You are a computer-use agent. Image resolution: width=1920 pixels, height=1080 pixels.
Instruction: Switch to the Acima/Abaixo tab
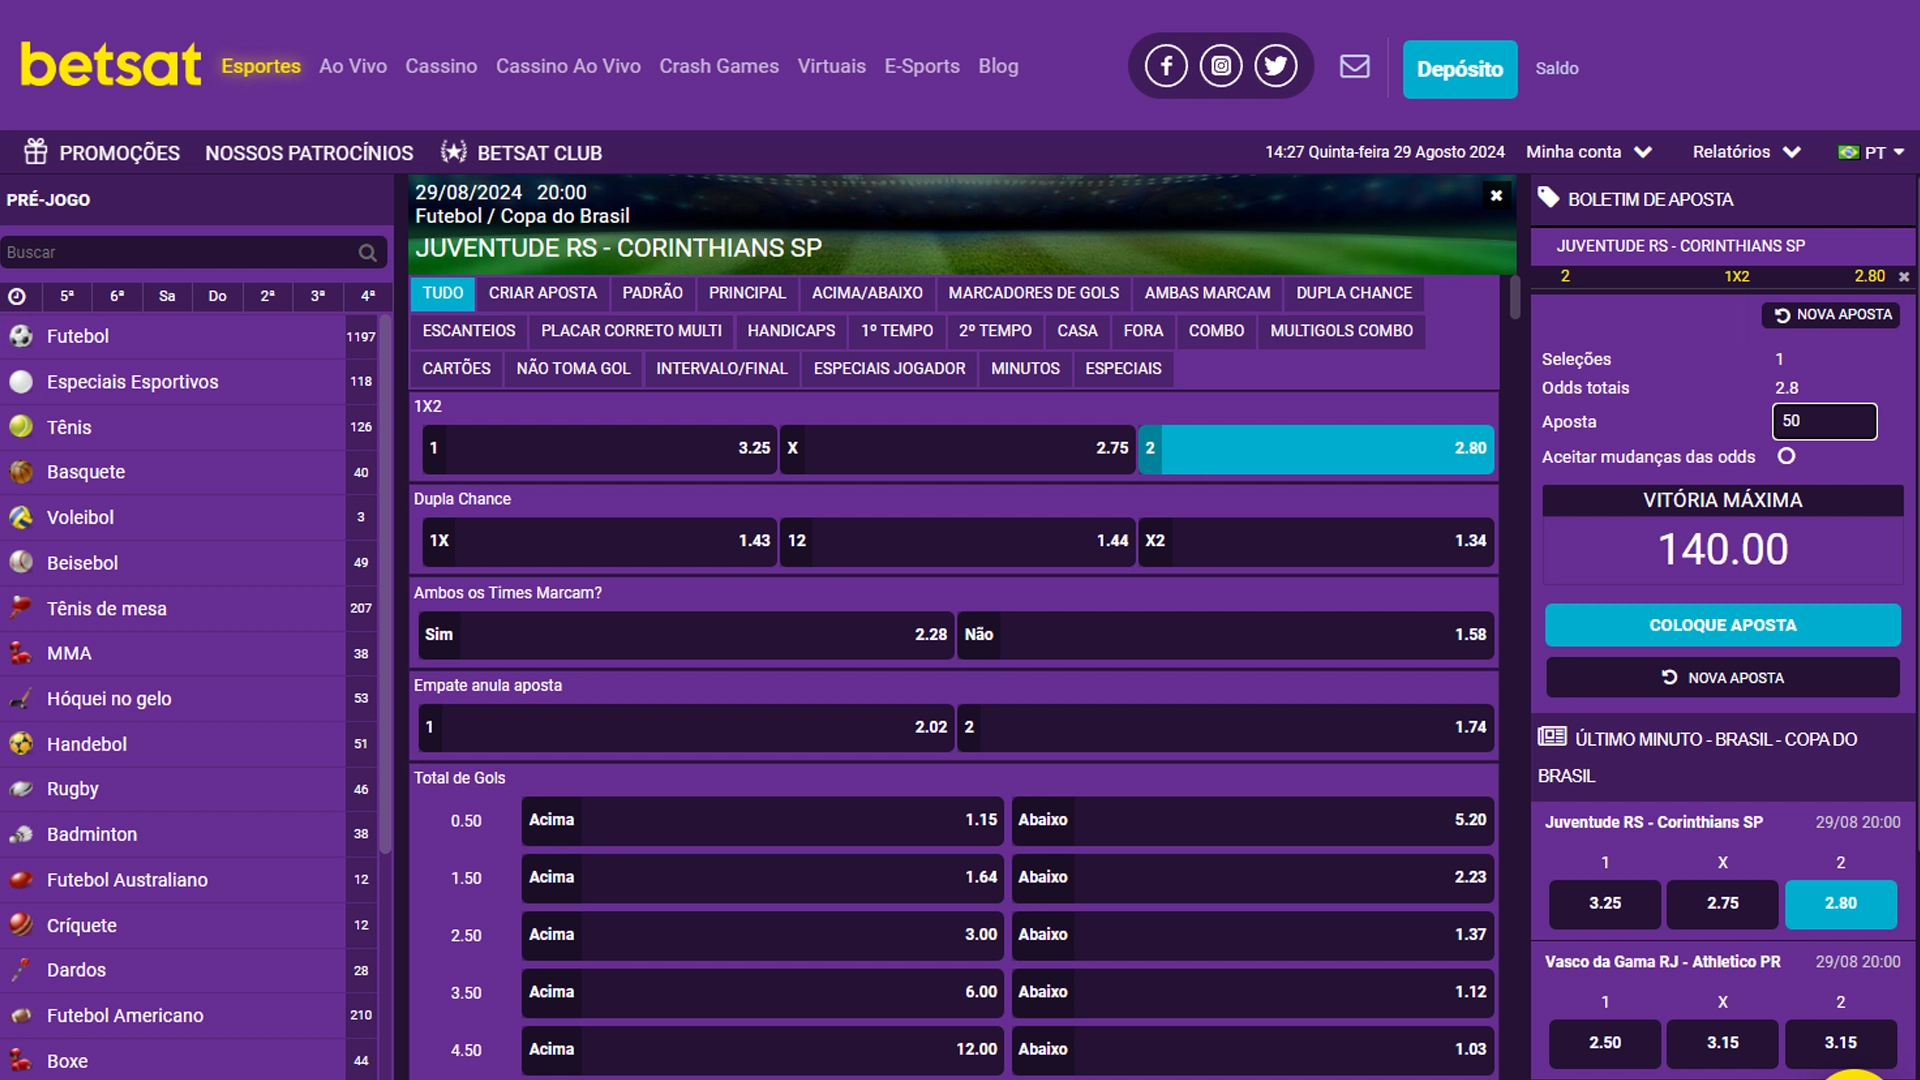[x=867, y=293]
